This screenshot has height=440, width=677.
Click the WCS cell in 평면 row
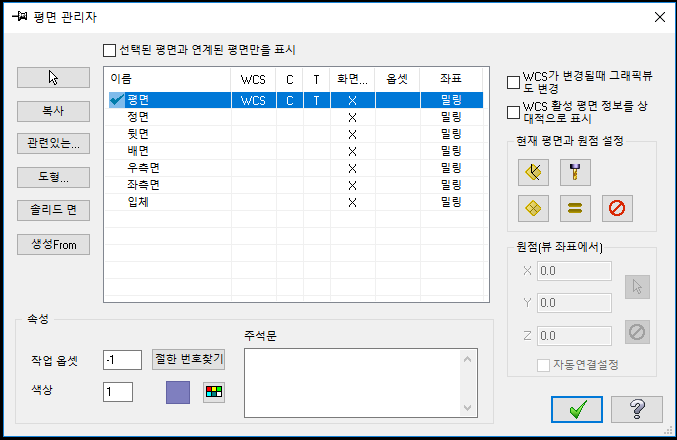(x=253, y=100)
